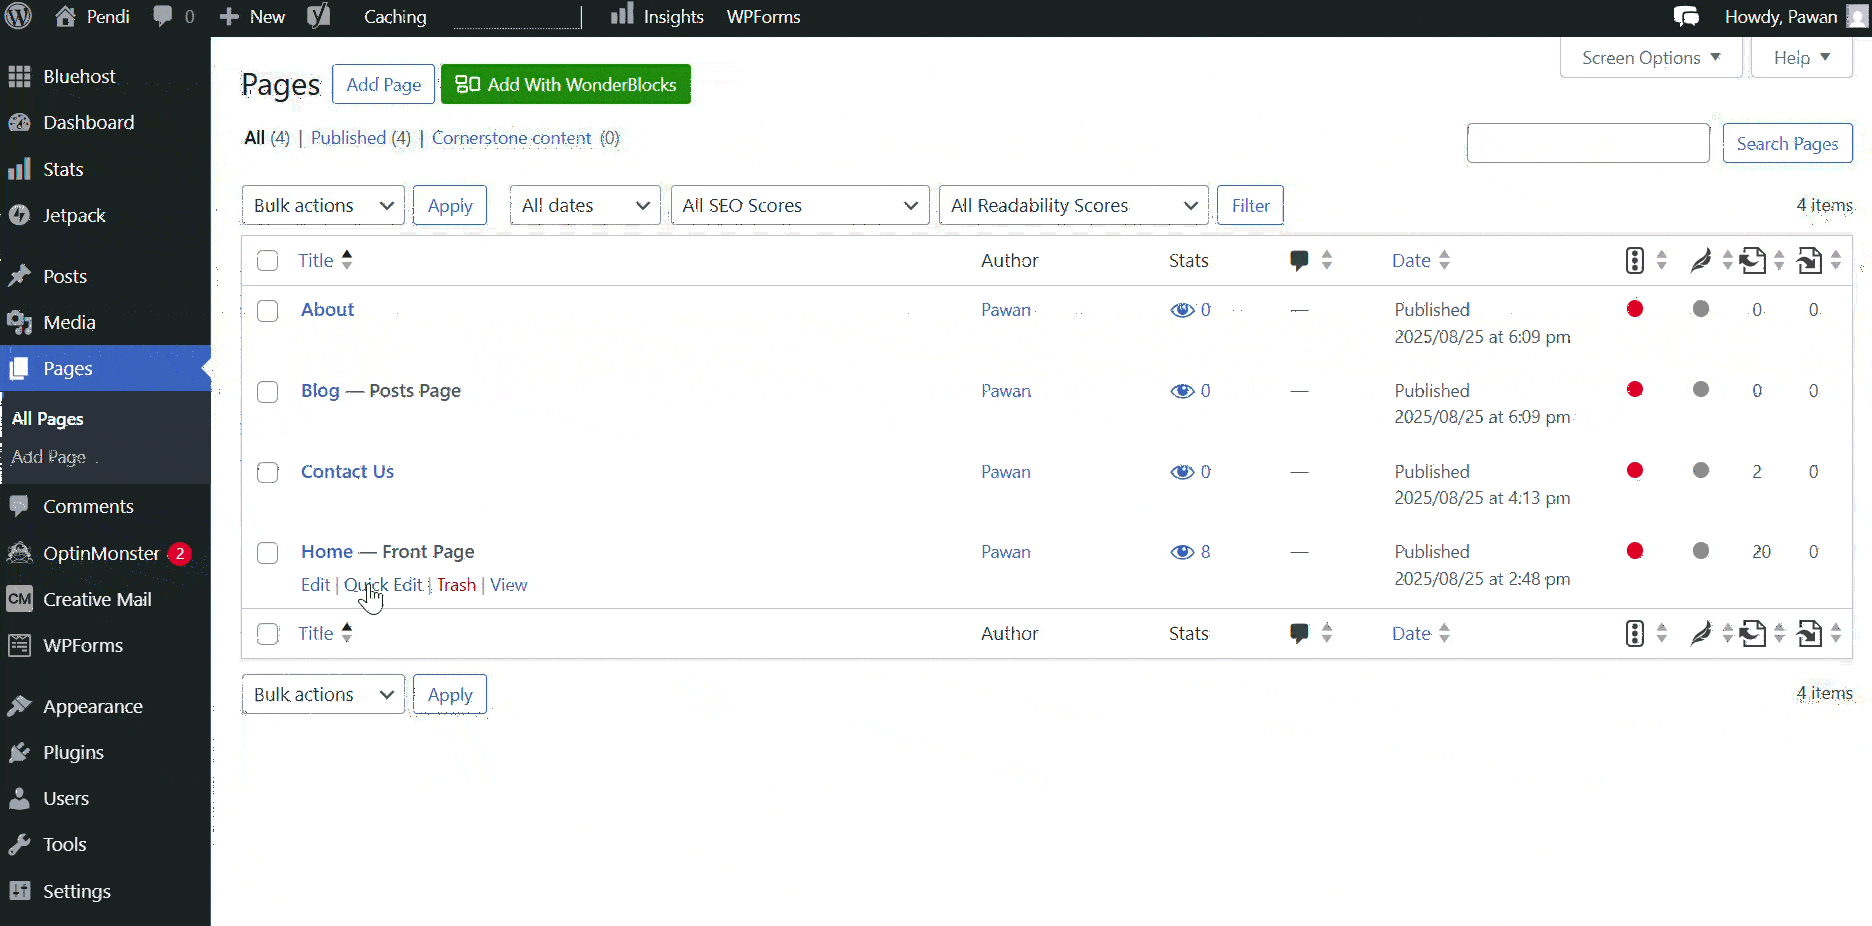Switch to the Published pages filter

click(348, 138)
